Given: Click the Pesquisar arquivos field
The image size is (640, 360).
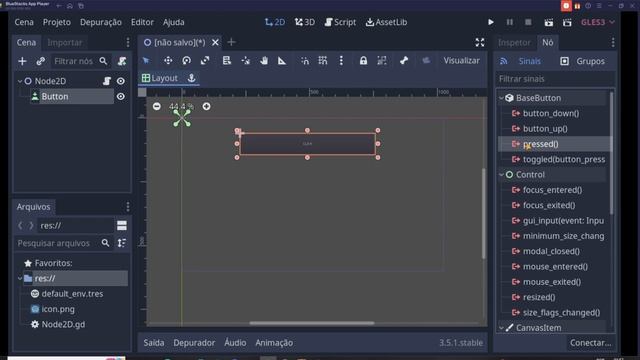Looking at the screenshot, I should [x=58, y=243].
